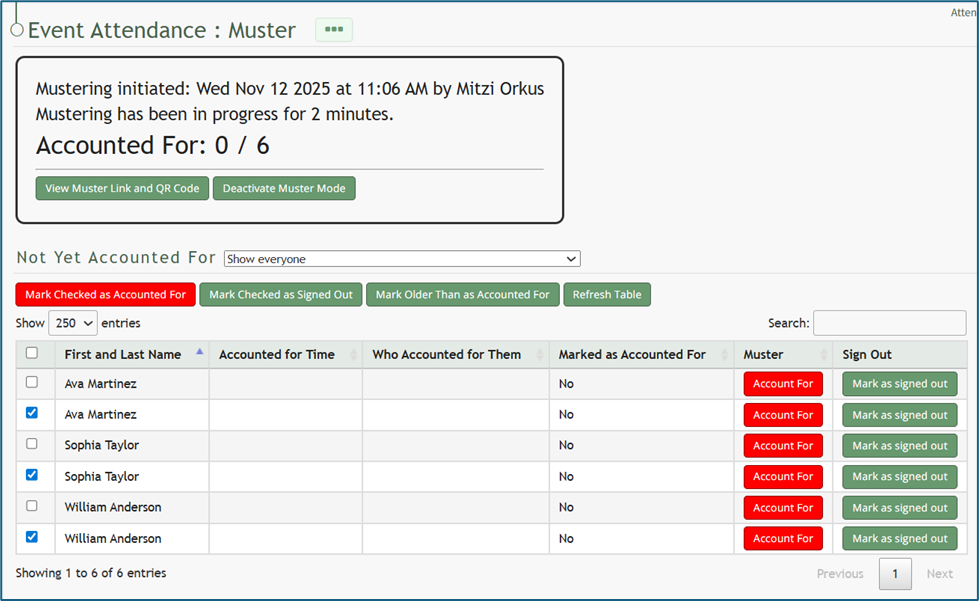The width and height of the screenshot is (979, 601).
Task: Click sort icon in Who Accounted for Them header
Action: (540, 354)
